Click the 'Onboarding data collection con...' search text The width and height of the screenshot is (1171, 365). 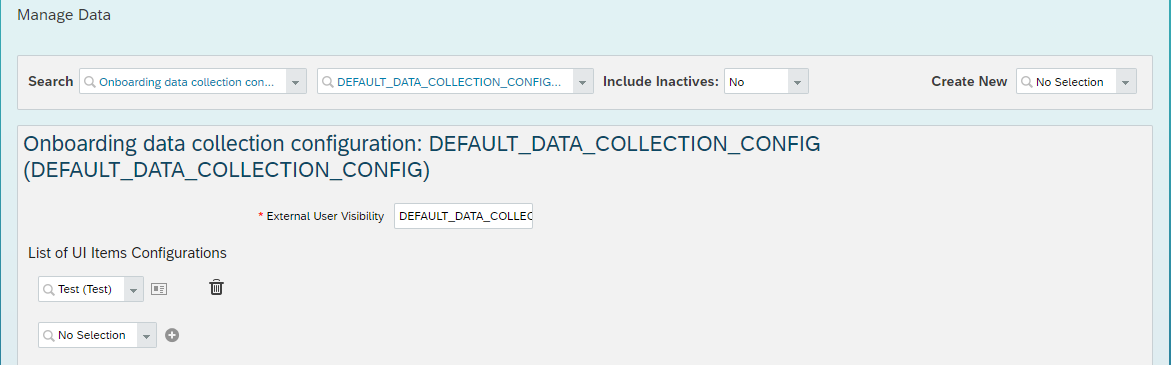click(187, 82)
